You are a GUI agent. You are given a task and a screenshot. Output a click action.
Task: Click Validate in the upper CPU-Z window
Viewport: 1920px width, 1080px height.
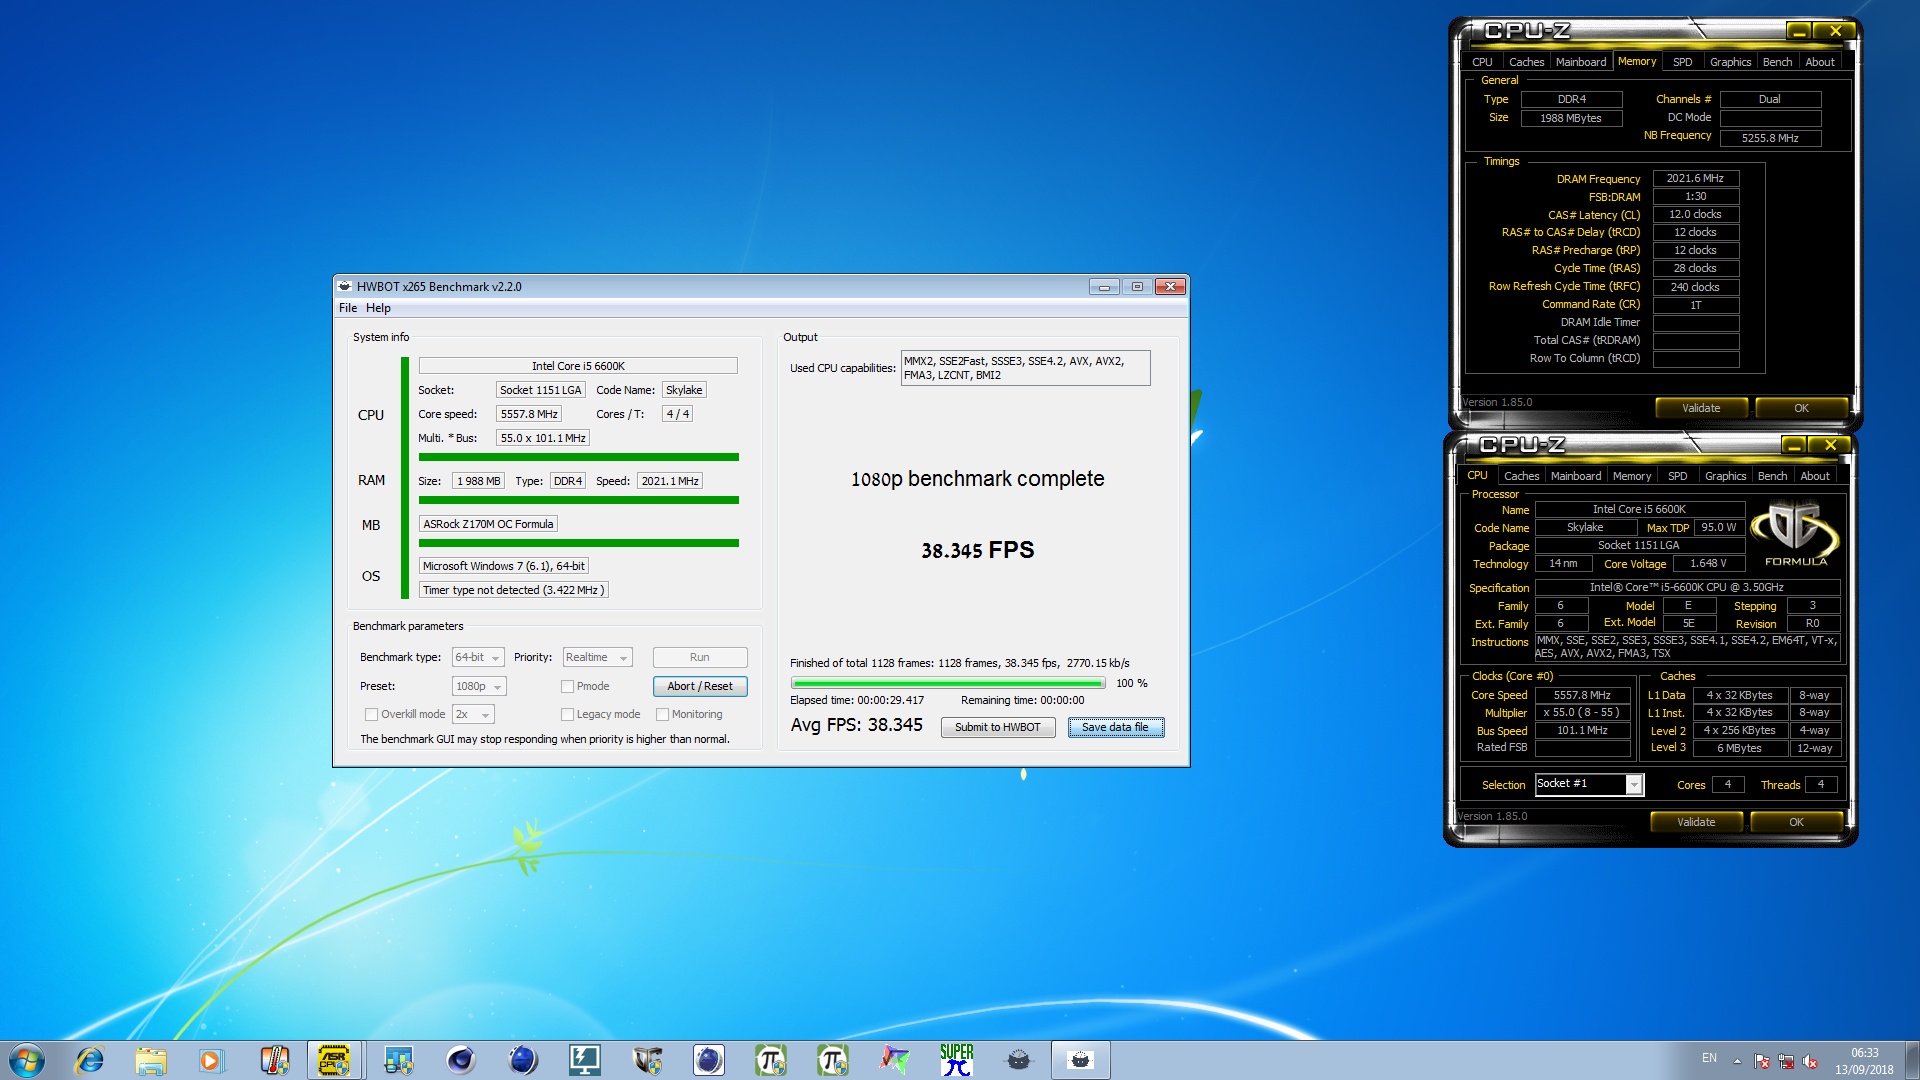[1701, 408]
